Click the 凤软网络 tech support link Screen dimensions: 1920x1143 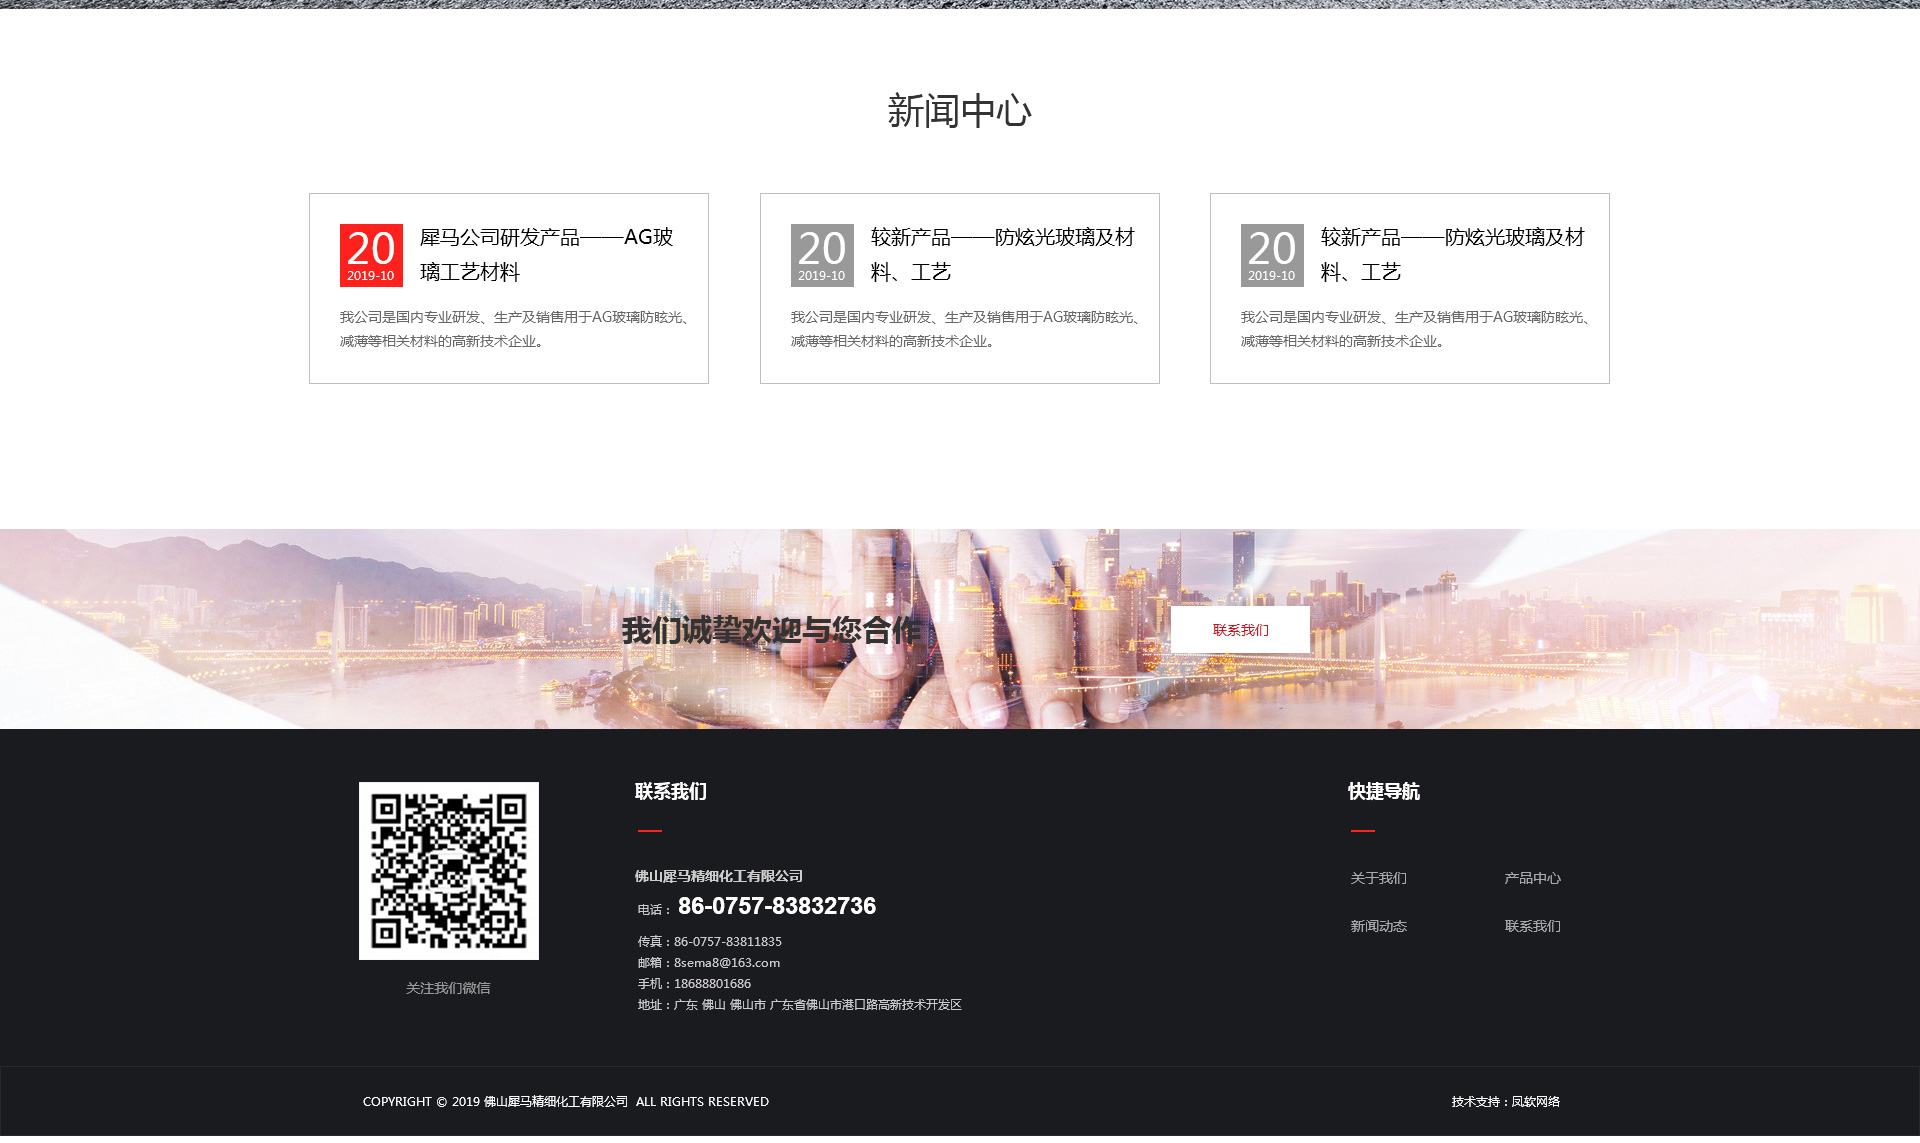pyautogui.click(x=1535, y=1102)
